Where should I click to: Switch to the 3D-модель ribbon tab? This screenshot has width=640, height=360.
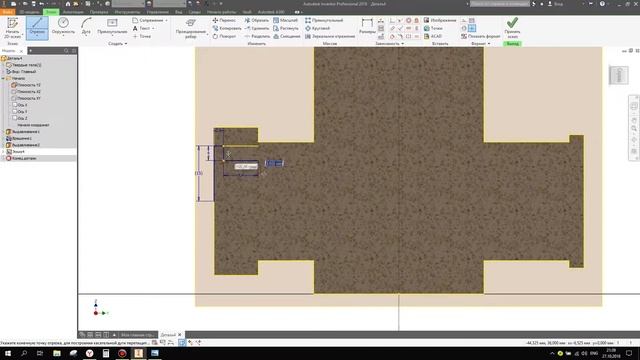[29, 12]
